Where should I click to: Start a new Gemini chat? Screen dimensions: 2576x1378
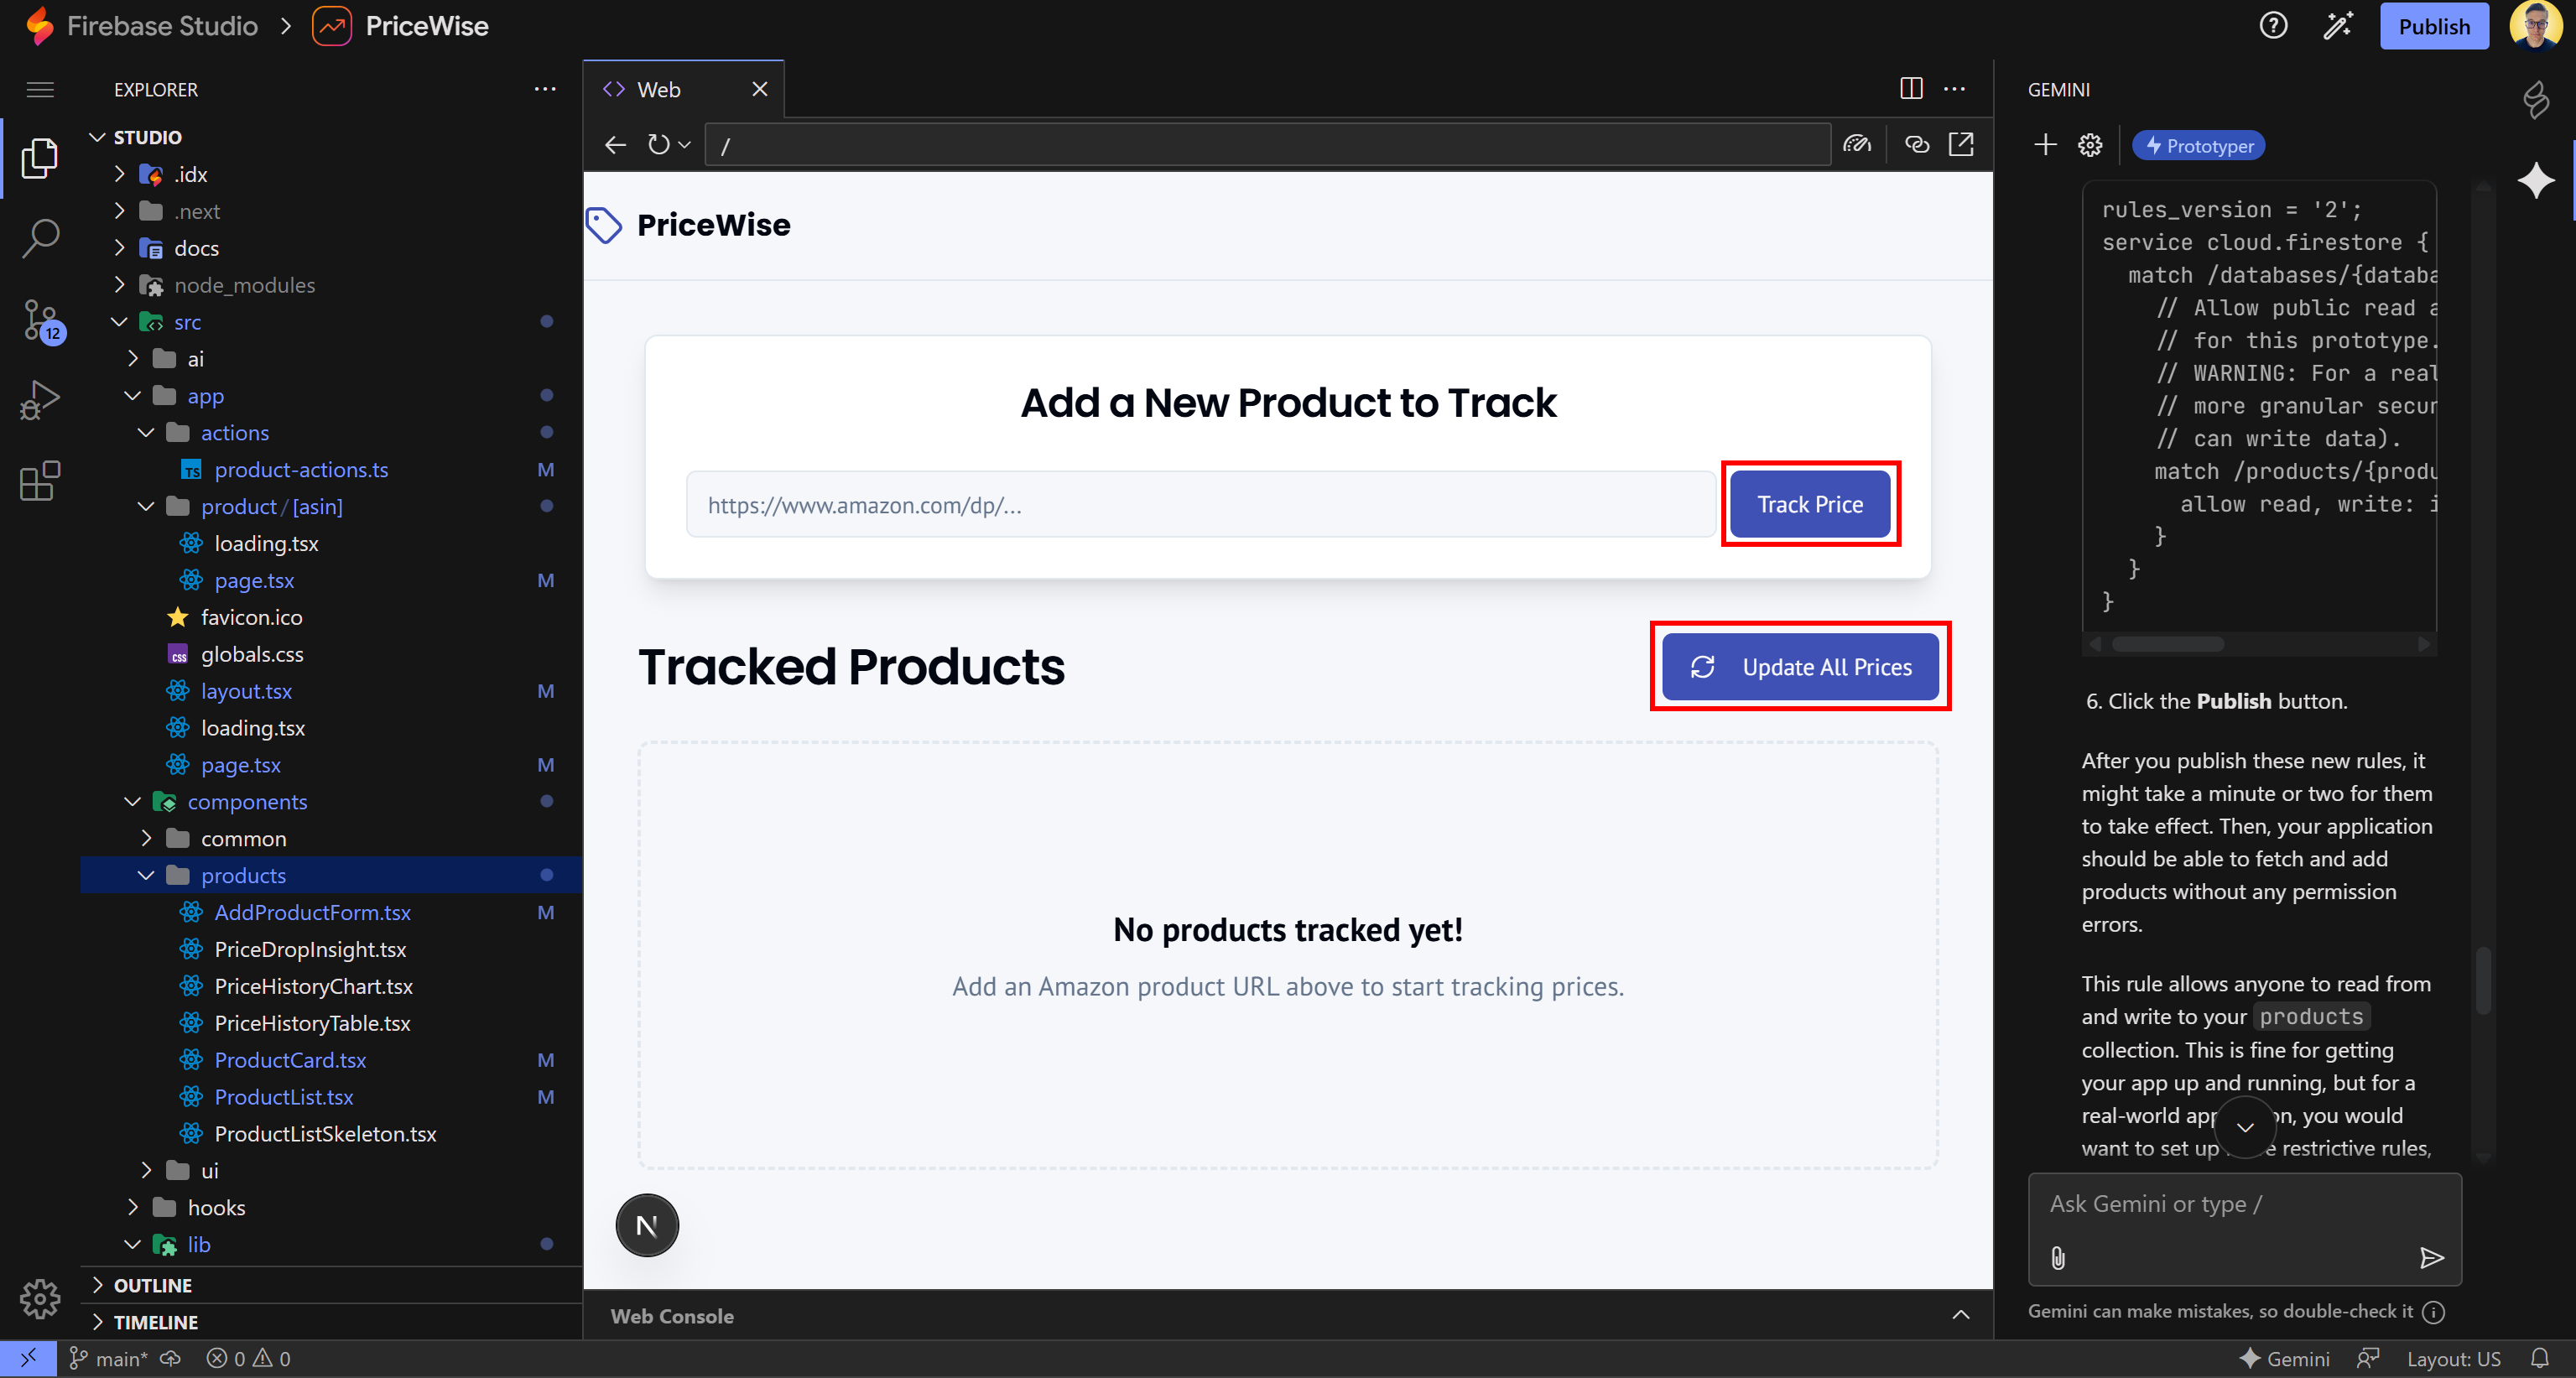tap(2046, 144)
